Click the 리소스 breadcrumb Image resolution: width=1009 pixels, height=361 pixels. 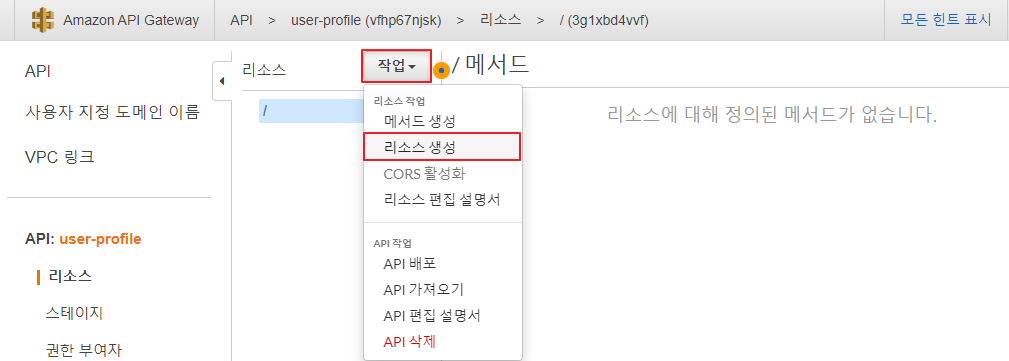pos(500,20)
